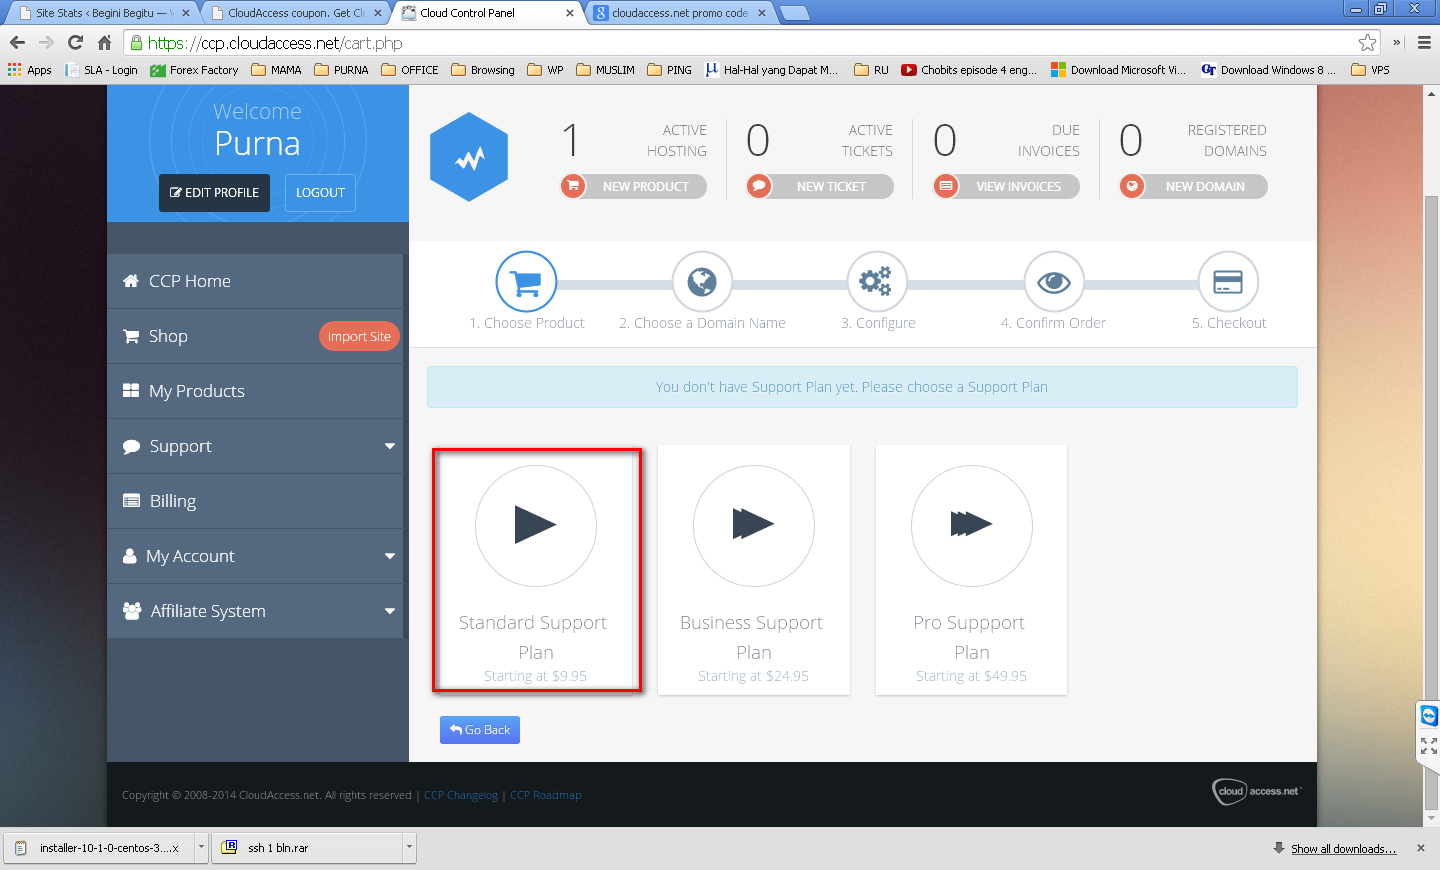Open installer download item dropdown arrow

(201, 847)
